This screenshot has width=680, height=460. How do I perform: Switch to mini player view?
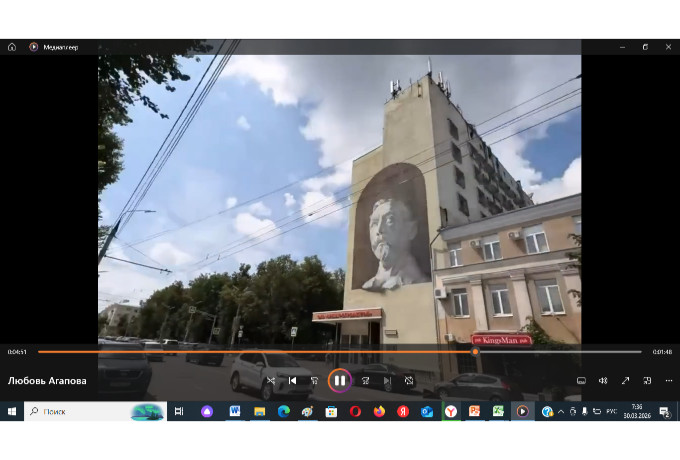click(x=647, y=380)
